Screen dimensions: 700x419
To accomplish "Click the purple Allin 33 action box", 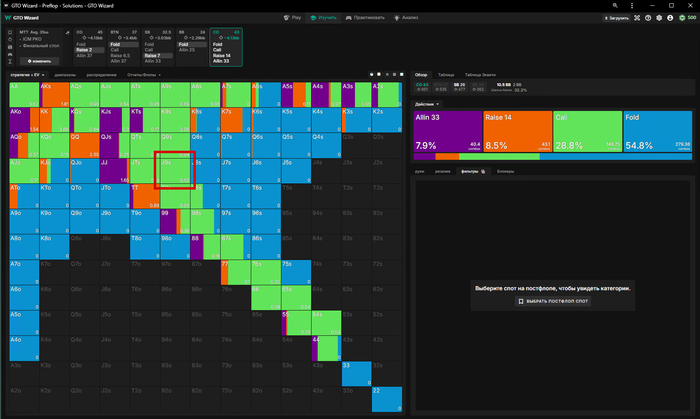I will click(x=448, y=131).
